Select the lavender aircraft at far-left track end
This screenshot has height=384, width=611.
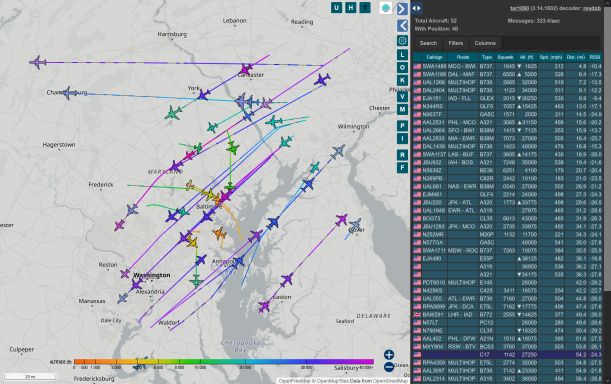point(38,62)
